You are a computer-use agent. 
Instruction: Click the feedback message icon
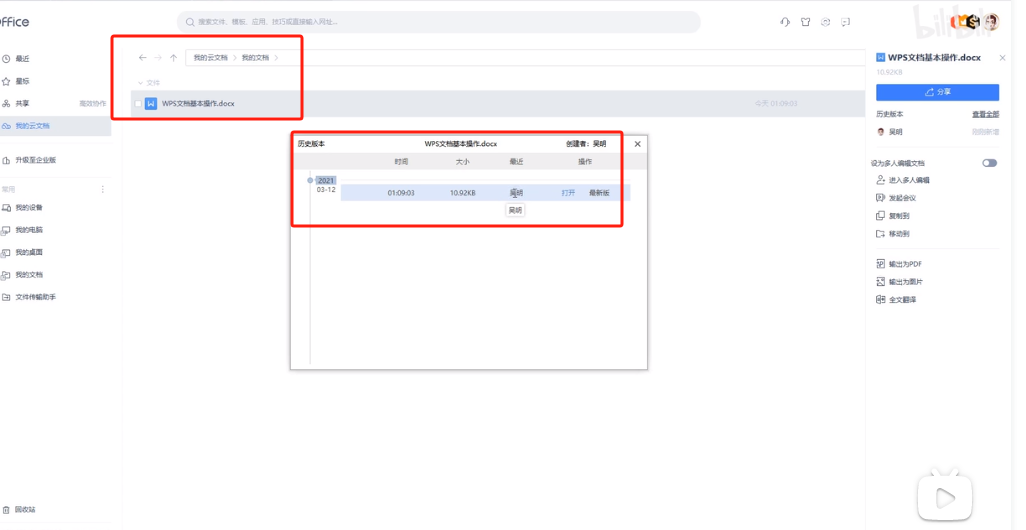coord(846,22)
